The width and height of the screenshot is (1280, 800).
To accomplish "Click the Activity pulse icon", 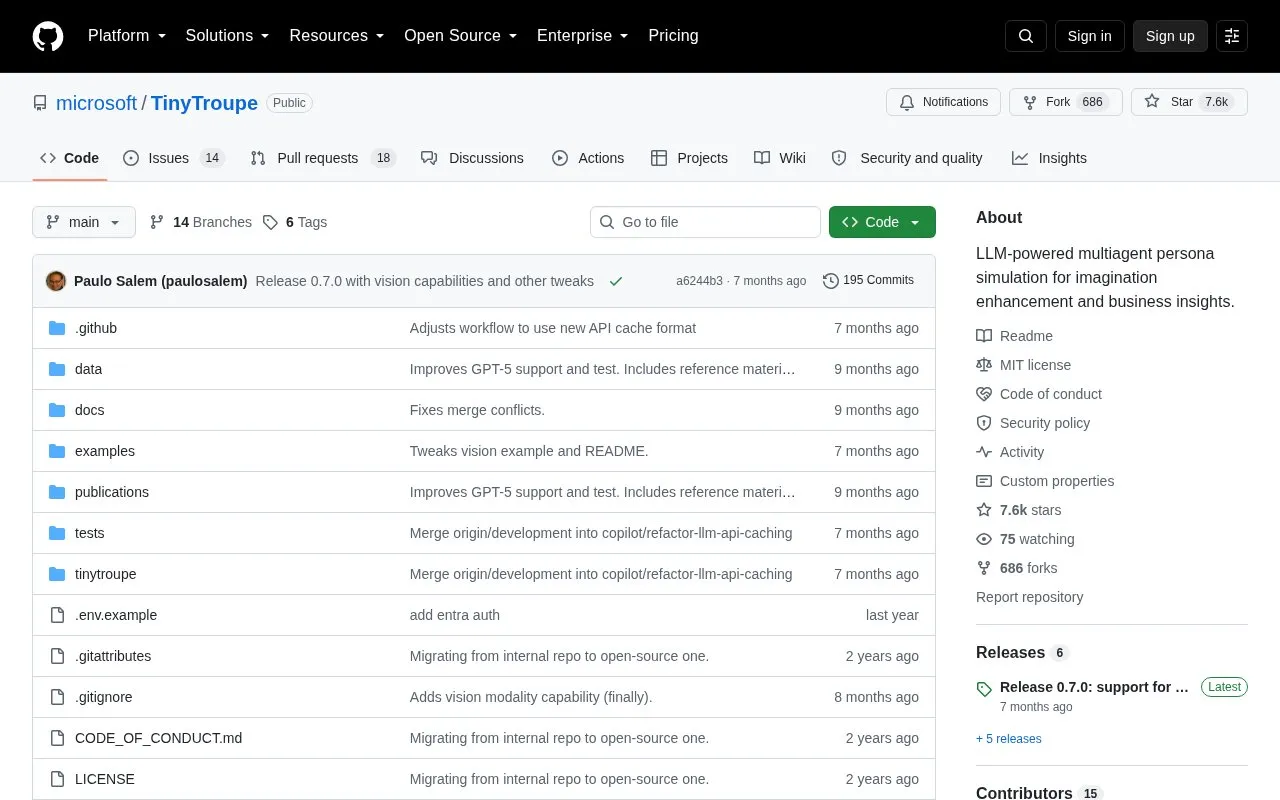I will [x=984, y=452].
